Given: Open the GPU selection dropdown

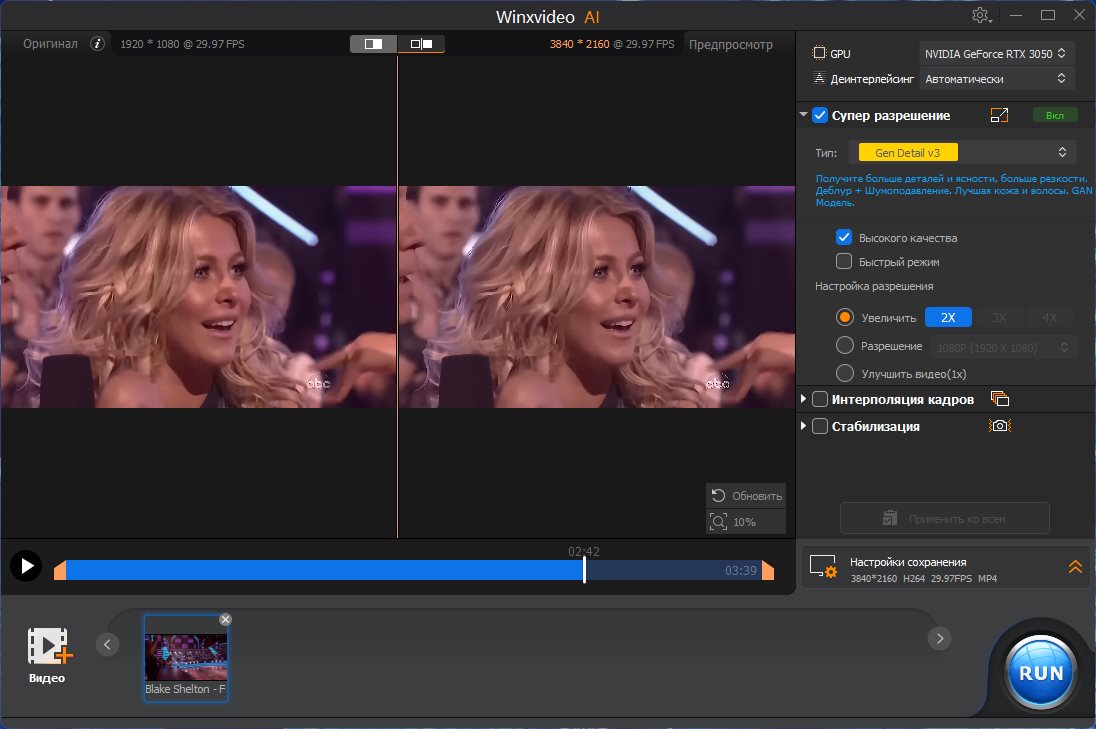Looking at the screenshot, I should [x=996, y=53].
